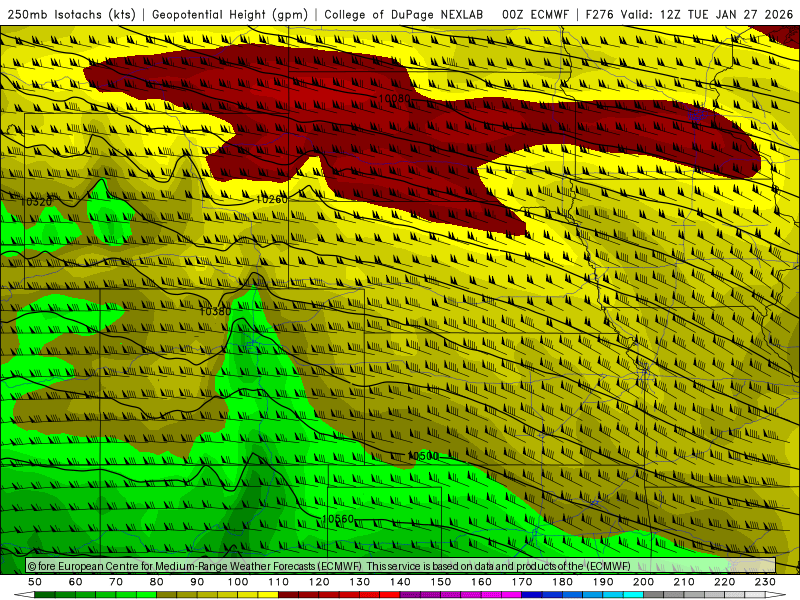Image resolution: width=800 pixels, height=600 pixels.
Task: Click the 190 value on the color scale
Action: [x=603, y=582]
